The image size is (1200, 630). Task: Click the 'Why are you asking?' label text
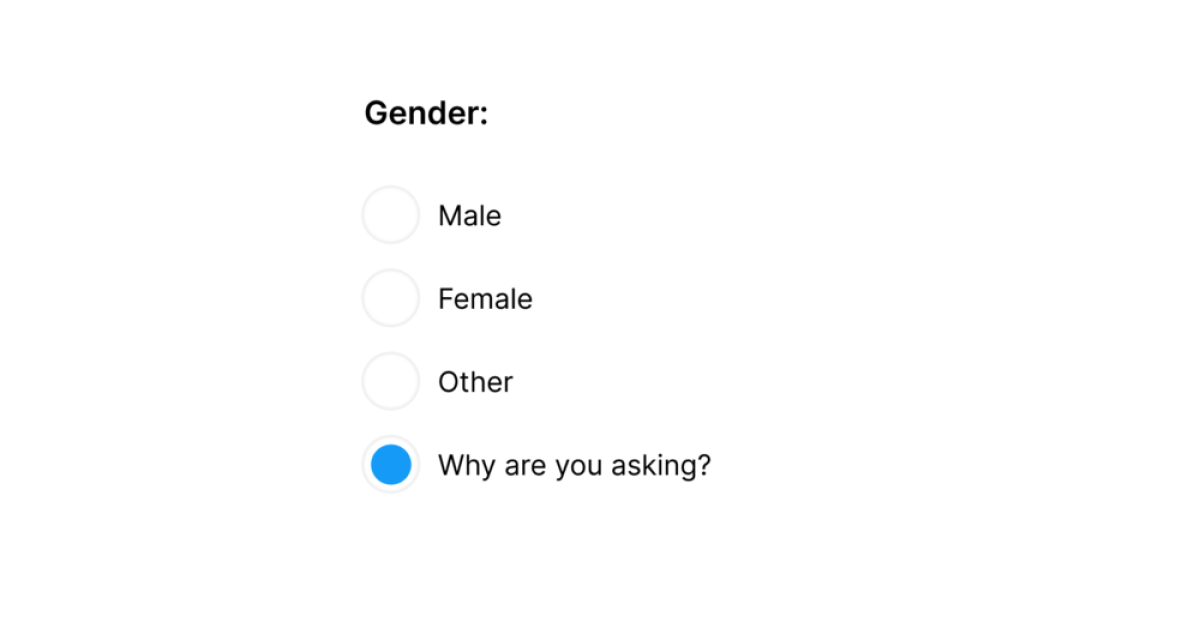(574, 465)
